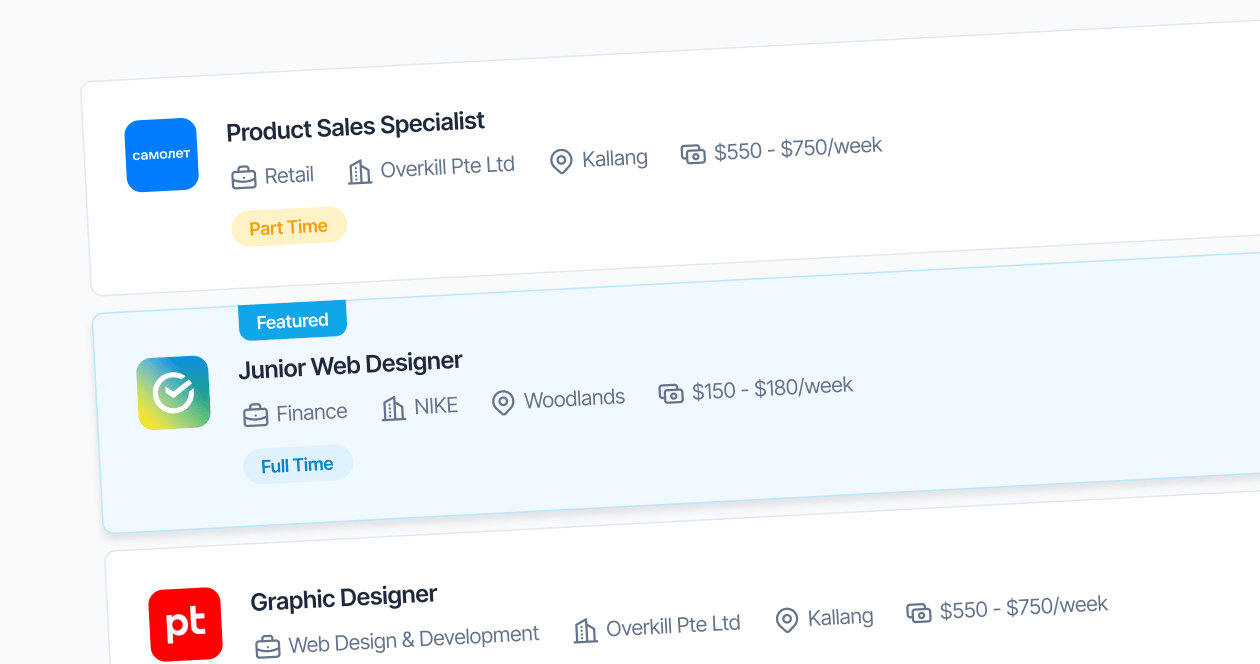Open the Graphic Designer job title
Viewport: 1260px width, 664px height.
coord(343,598)
